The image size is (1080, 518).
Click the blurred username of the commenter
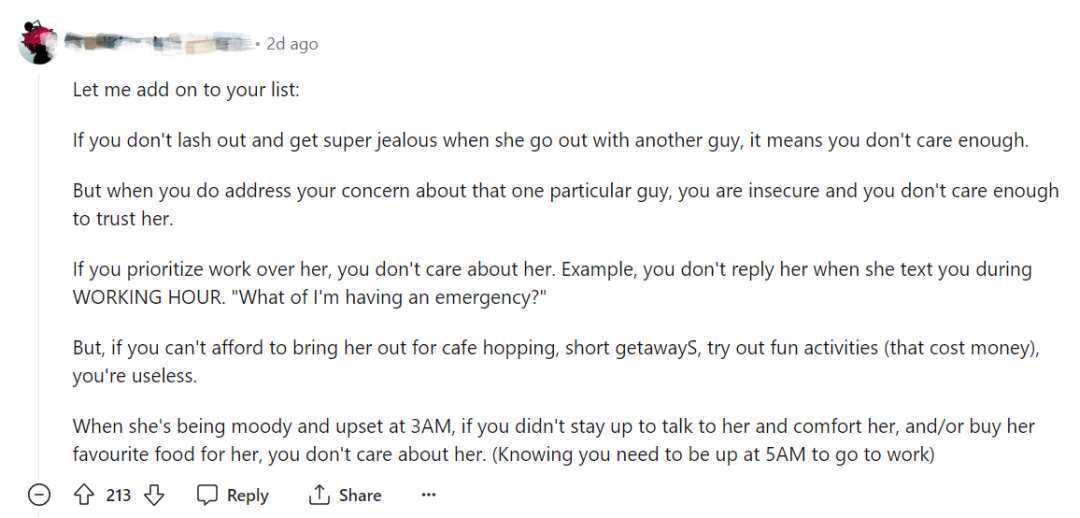click(x=158, y=43)
